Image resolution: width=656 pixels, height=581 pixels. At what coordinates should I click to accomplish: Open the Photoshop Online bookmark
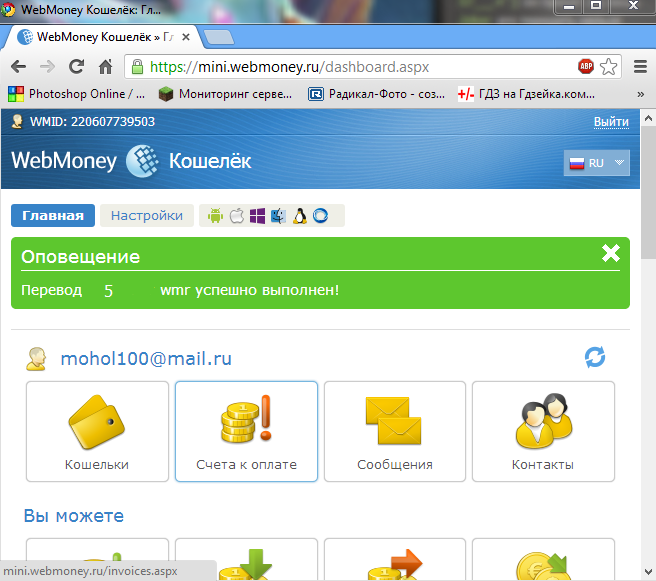point(77,94)
